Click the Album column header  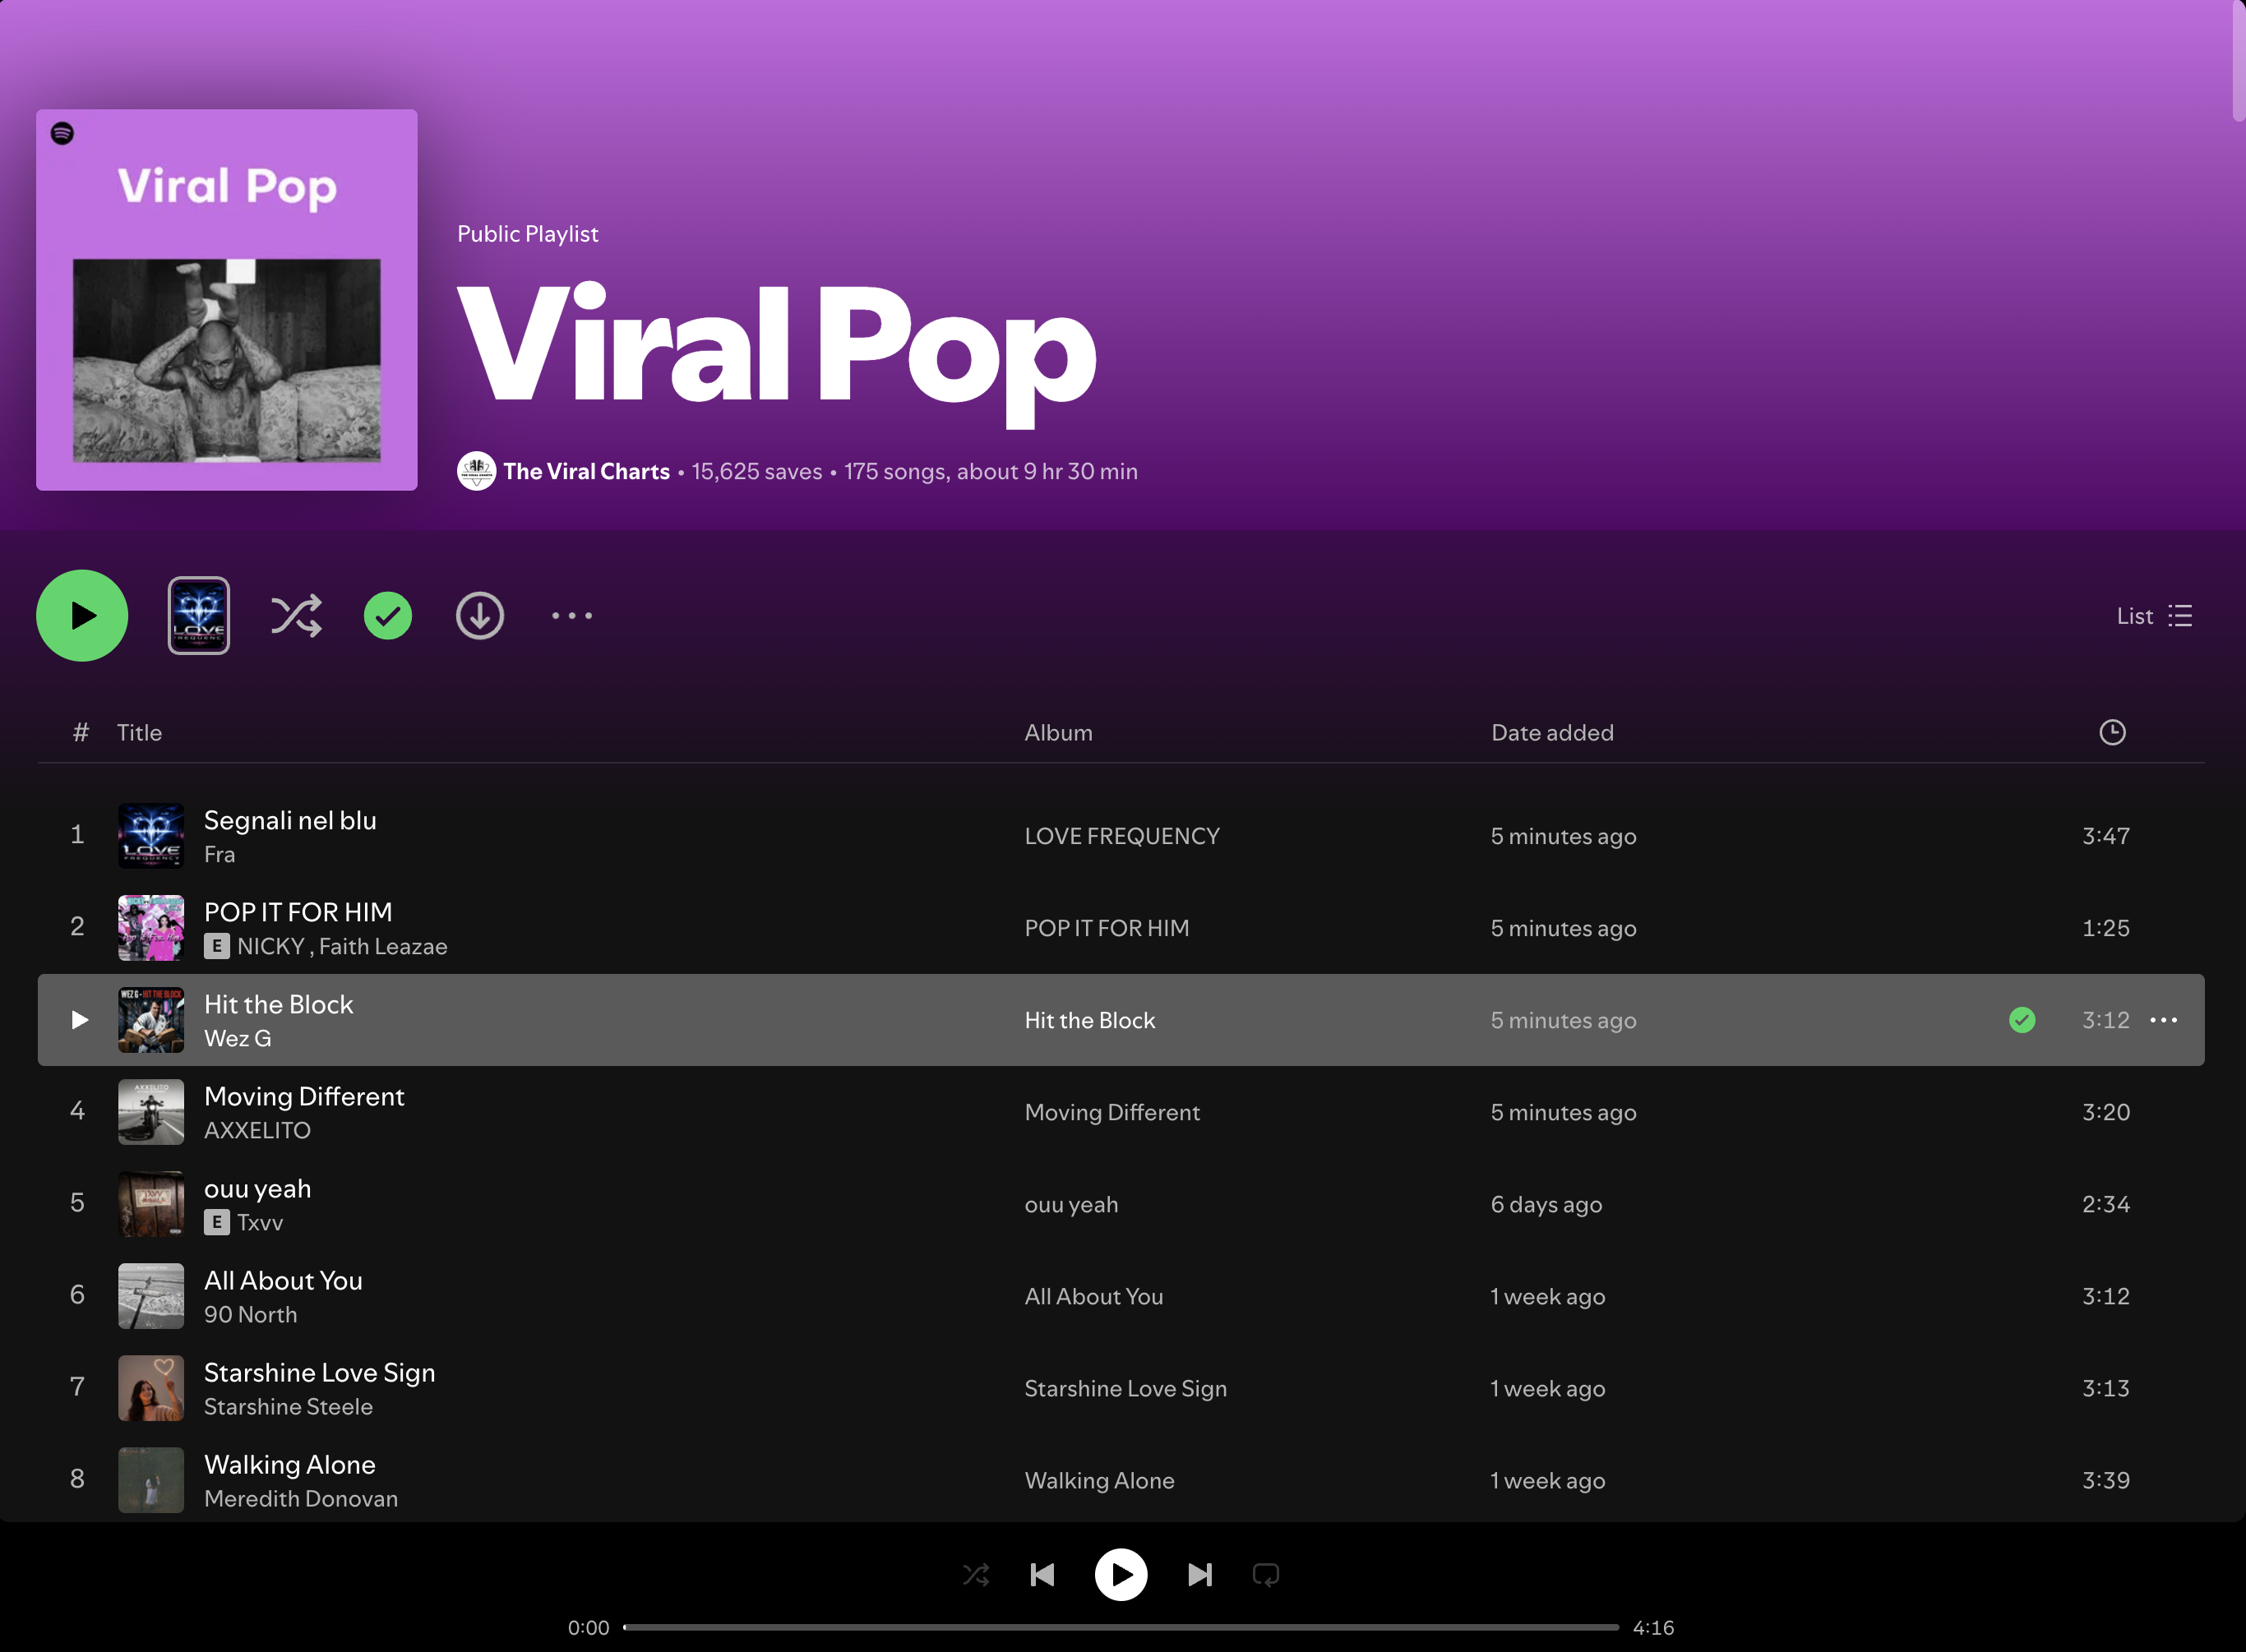pos(1058,733)
